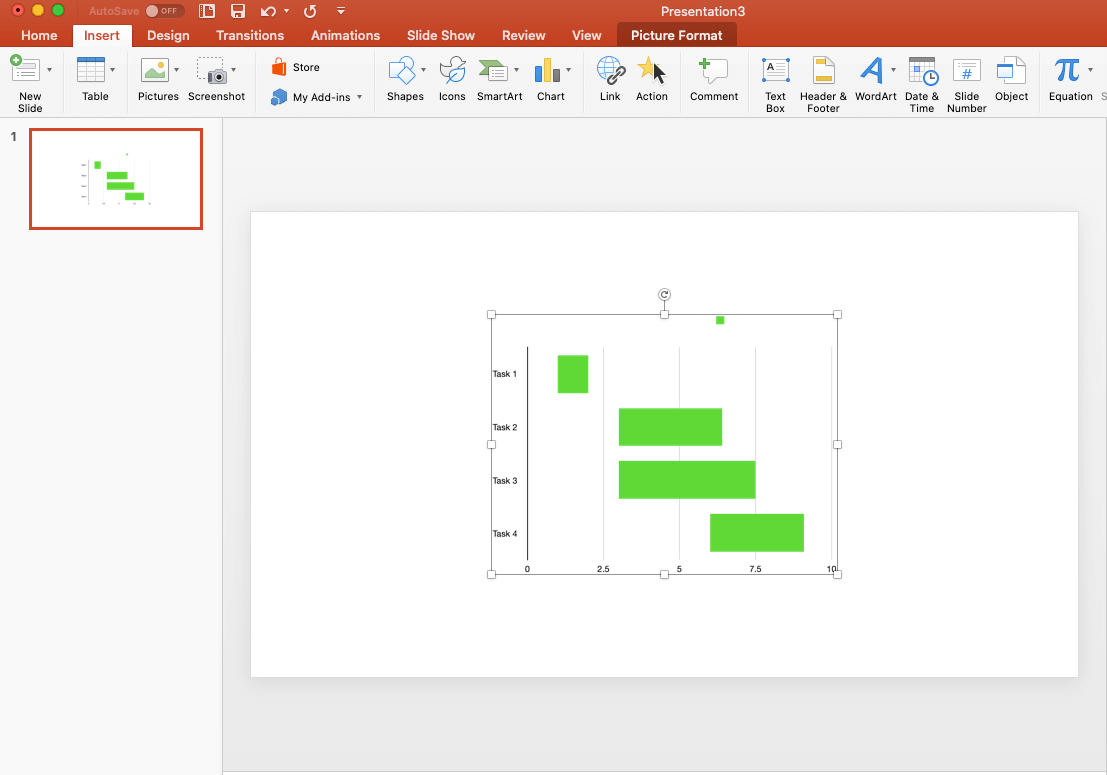Insert an Object

(1011, 80)
